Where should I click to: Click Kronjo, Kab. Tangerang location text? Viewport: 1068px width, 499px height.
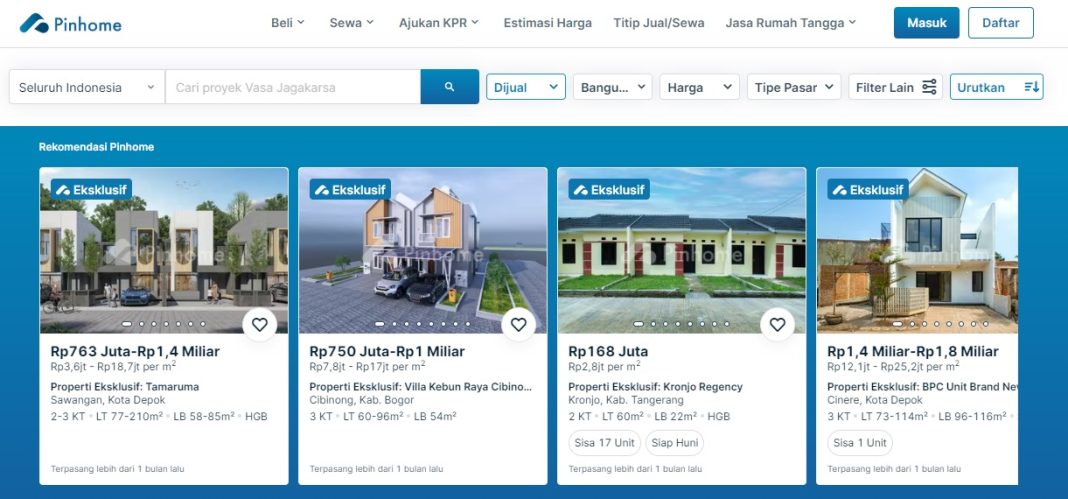coord(624,400)
